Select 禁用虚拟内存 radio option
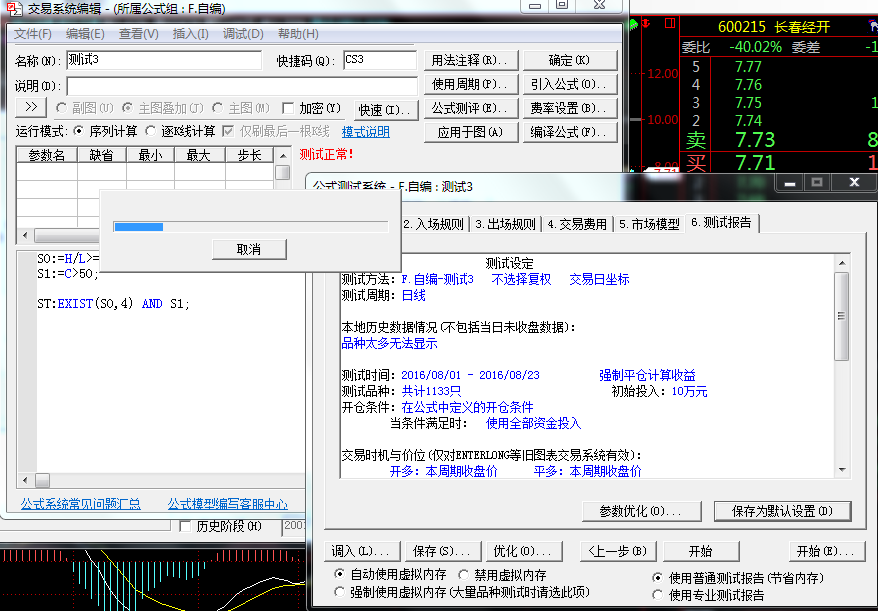The image size is (878, 611). 464,574
